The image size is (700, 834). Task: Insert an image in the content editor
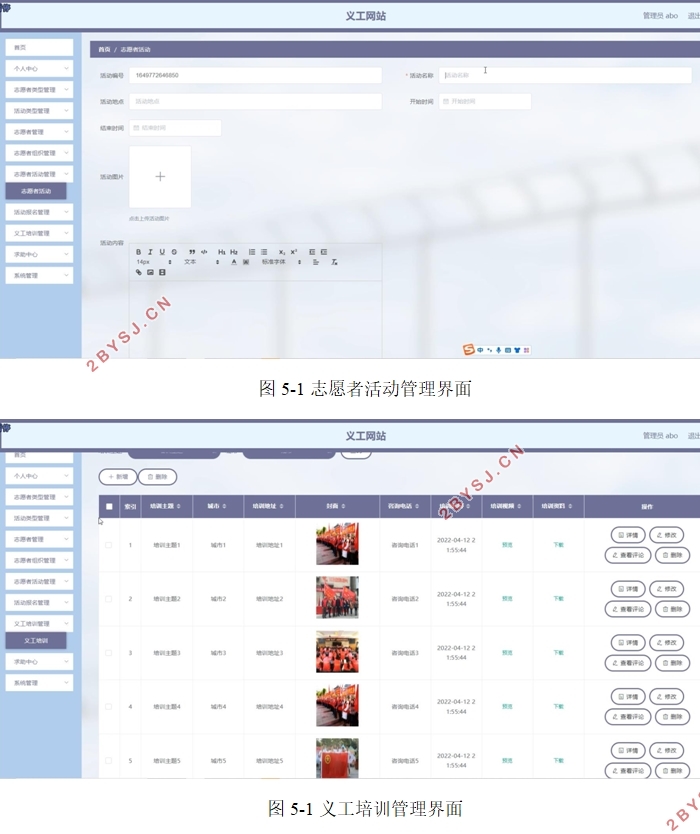pos(150,272)
